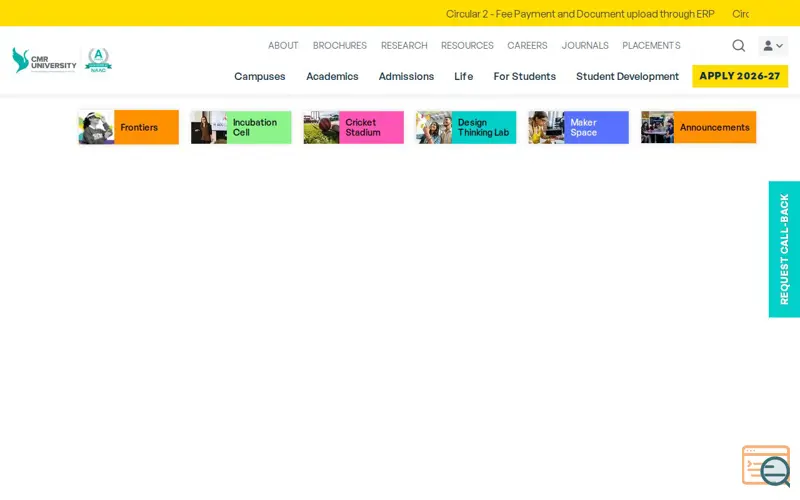Open the user account dropdown

coord(773,46)
